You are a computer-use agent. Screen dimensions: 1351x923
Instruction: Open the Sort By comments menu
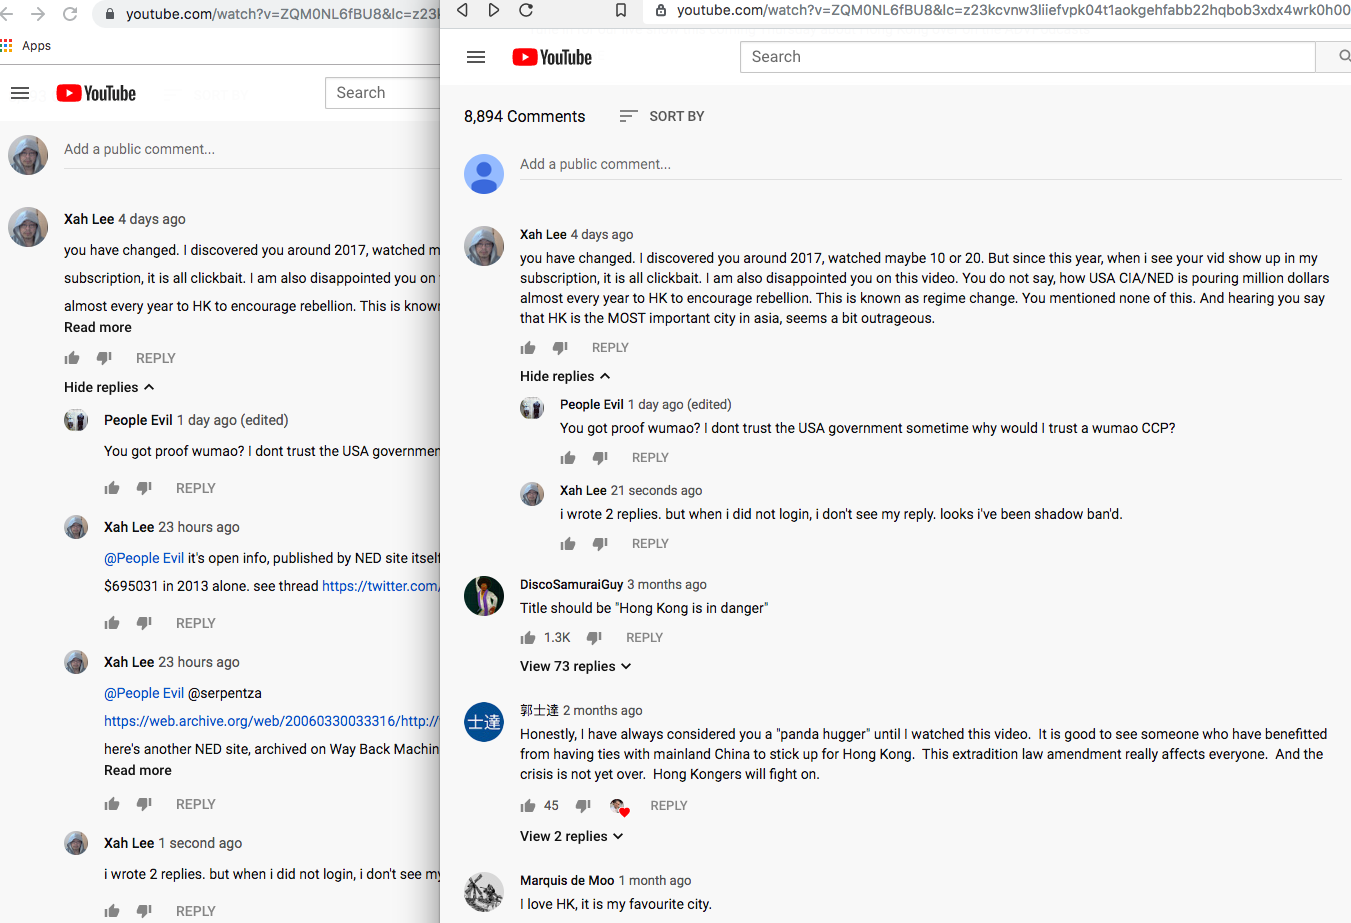pyautogui.click(x=662, y=117)
